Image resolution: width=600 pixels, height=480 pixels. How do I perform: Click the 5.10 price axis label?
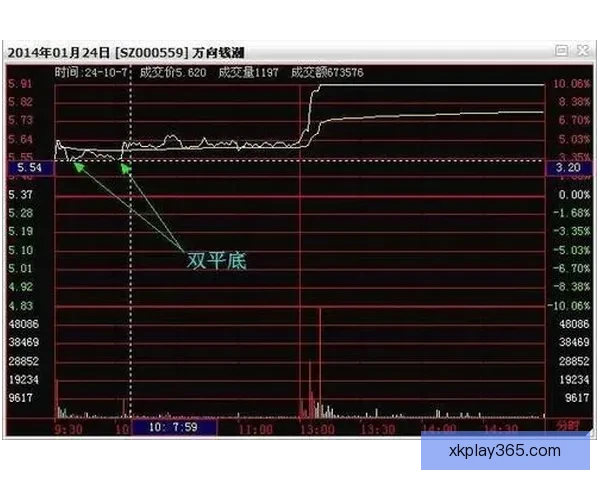click(20, 250)
